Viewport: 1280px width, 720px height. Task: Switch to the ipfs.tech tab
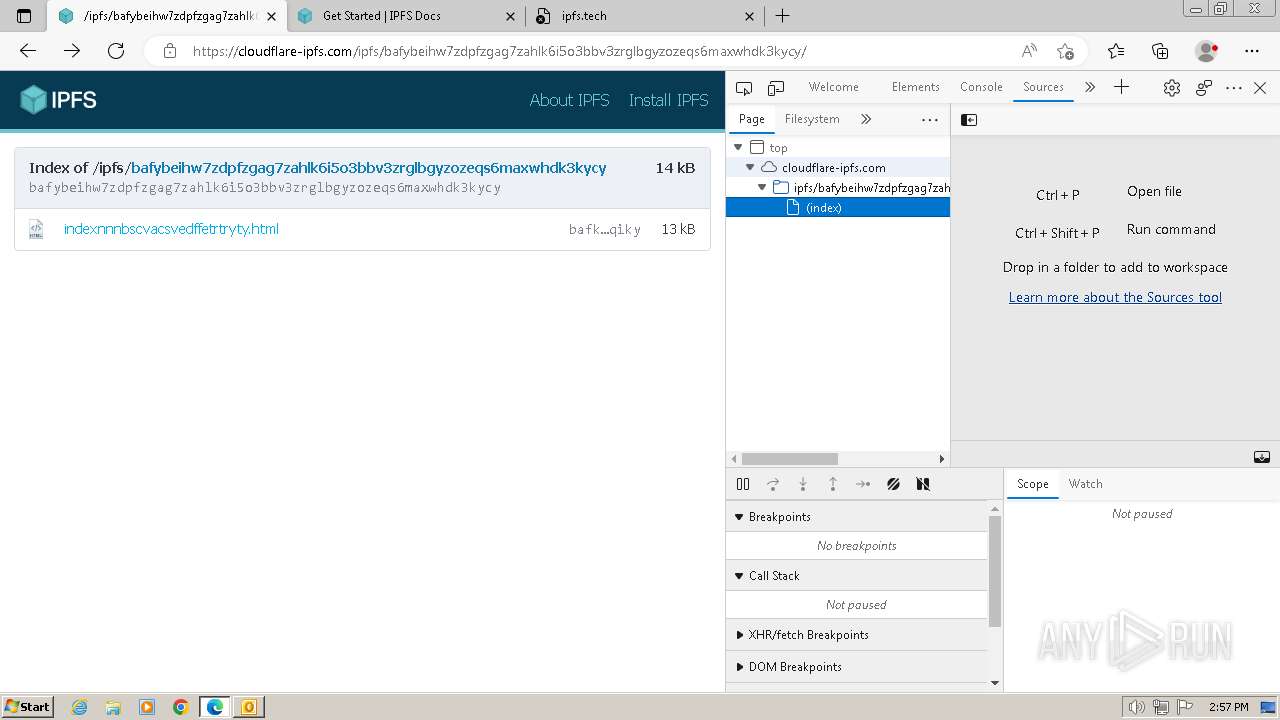pos(644,16)
